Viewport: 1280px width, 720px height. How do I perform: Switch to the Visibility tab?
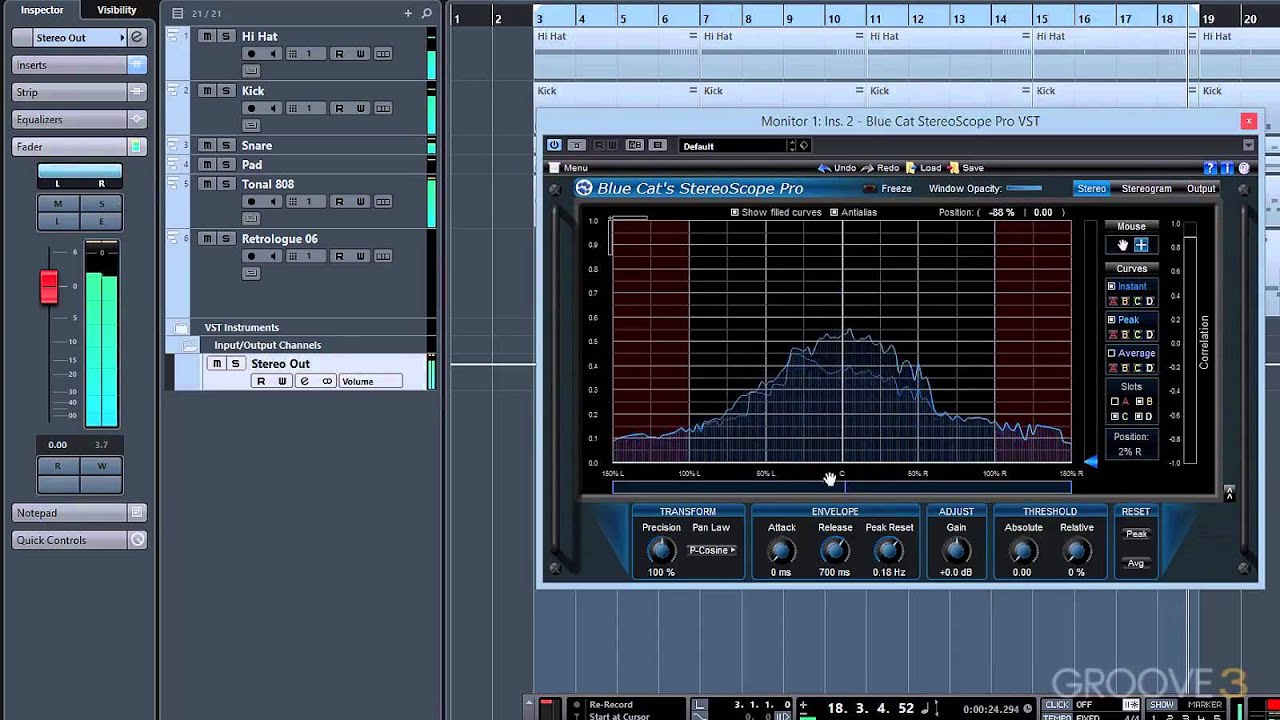point(117,10)
